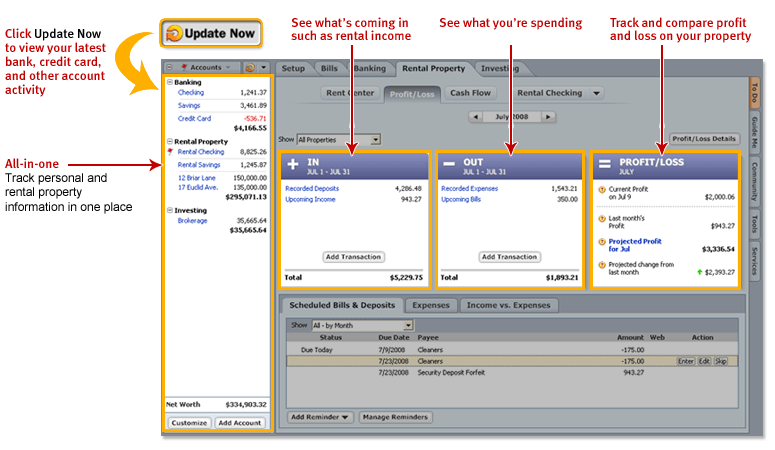Collapse the Rental Property account group
Image resolution: width=775 pixels, height=450 pixels.
click(170, 141)
